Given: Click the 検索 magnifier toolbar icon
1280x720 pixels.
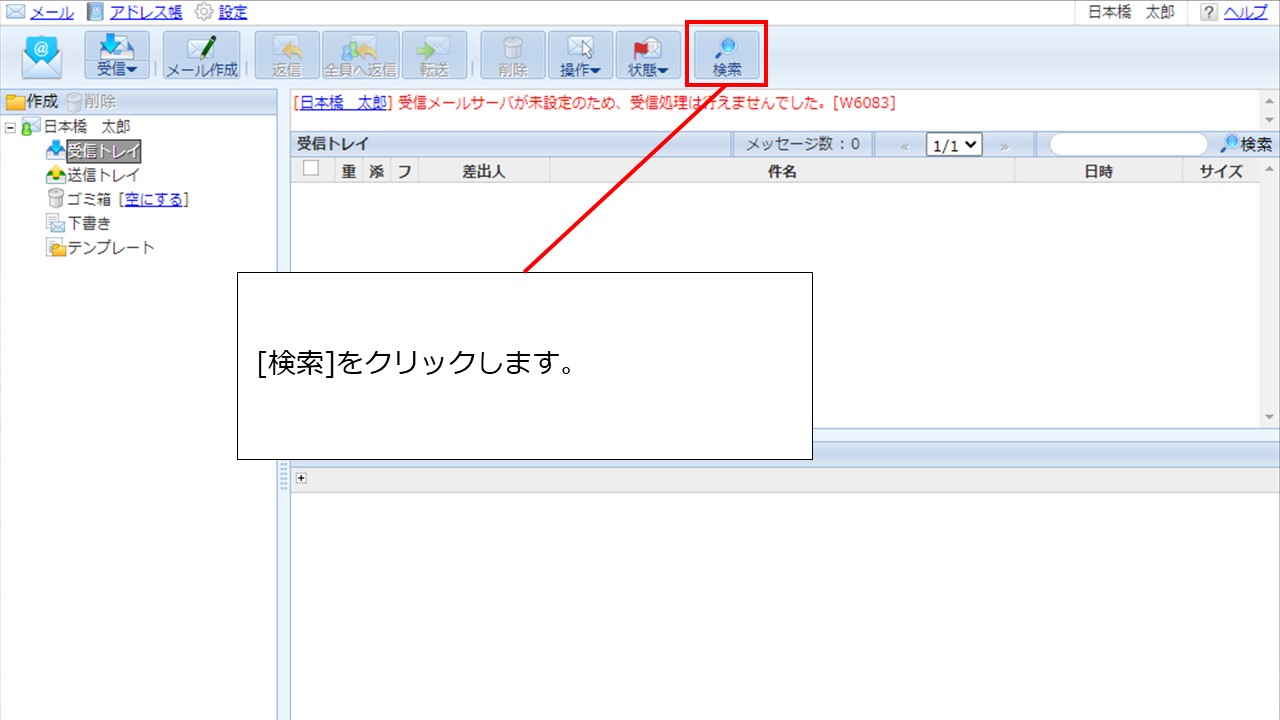Looking at the screenshot, I should 727,55.
